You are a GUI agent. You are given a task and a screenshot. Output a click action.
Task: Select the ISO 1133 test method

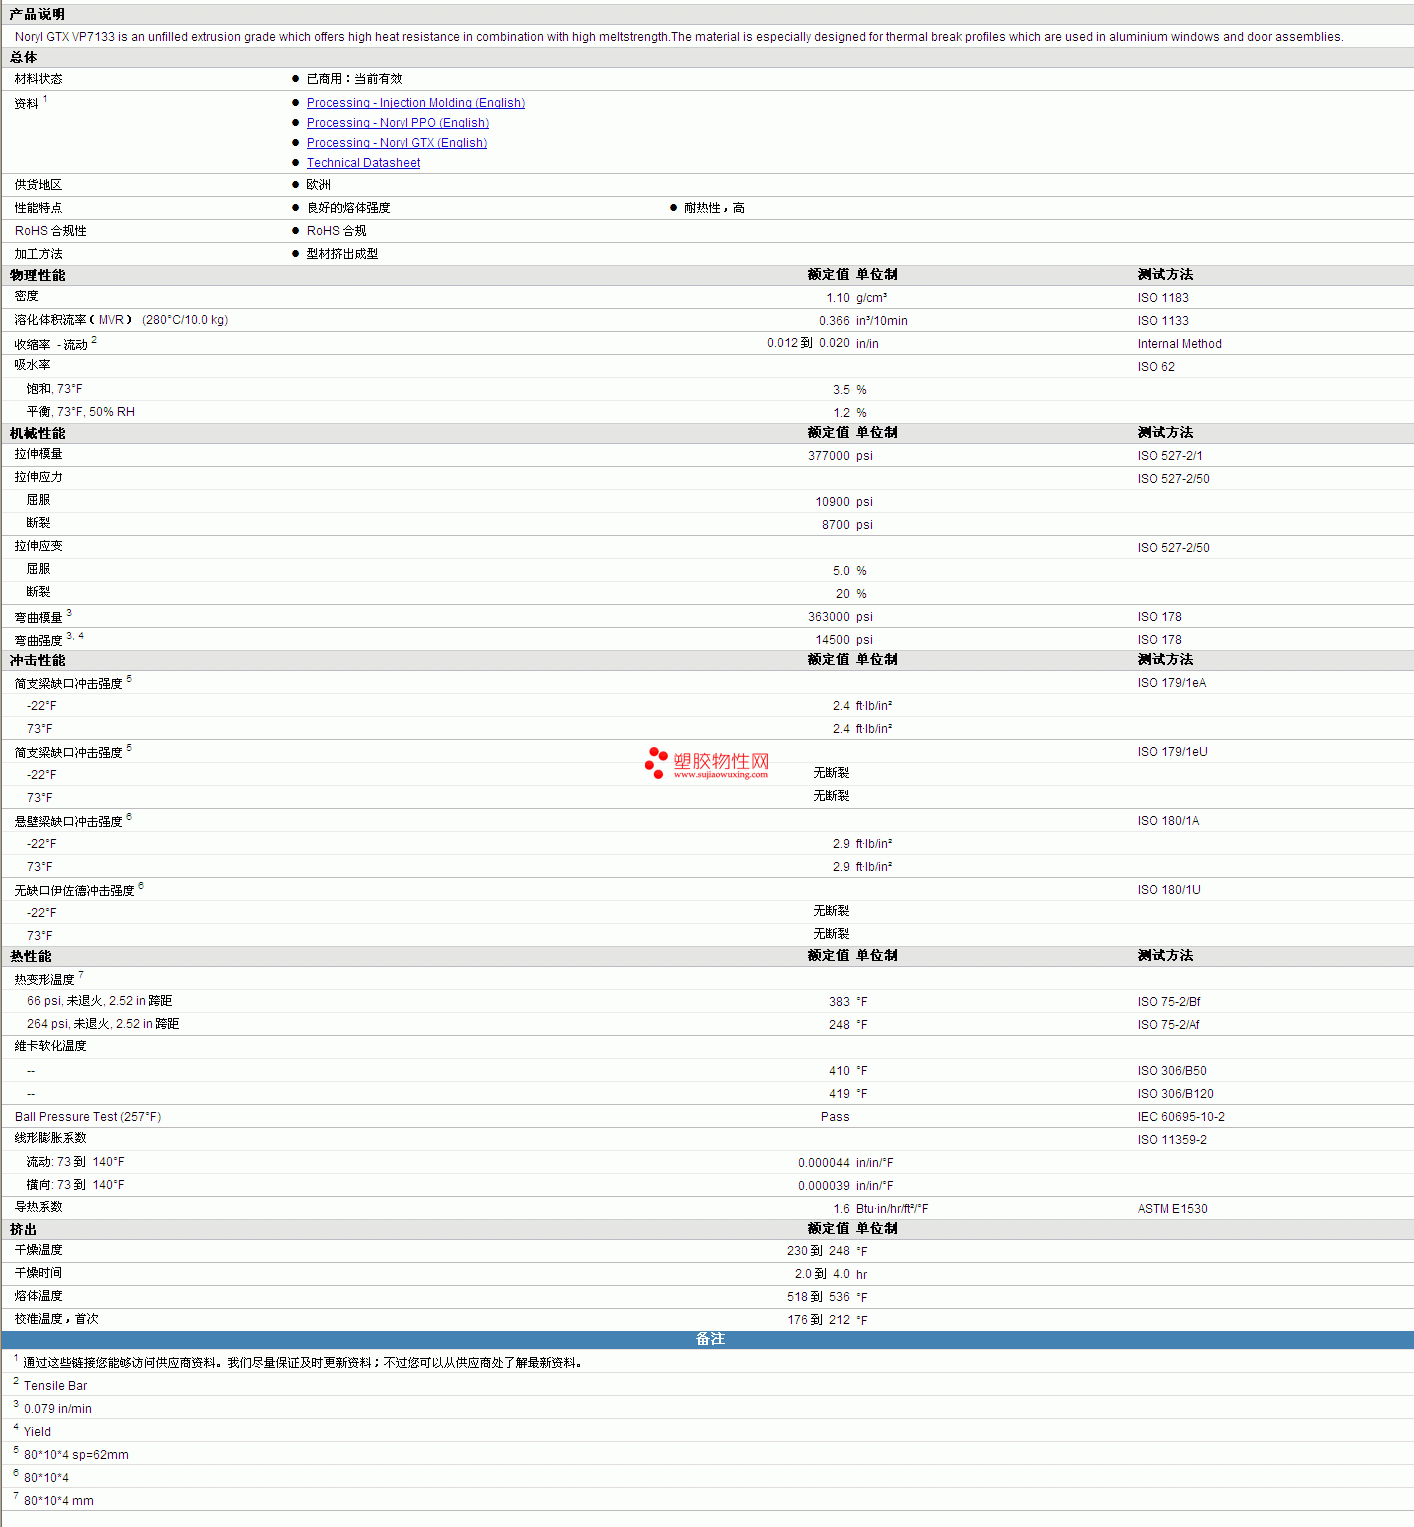[1163, 321]
